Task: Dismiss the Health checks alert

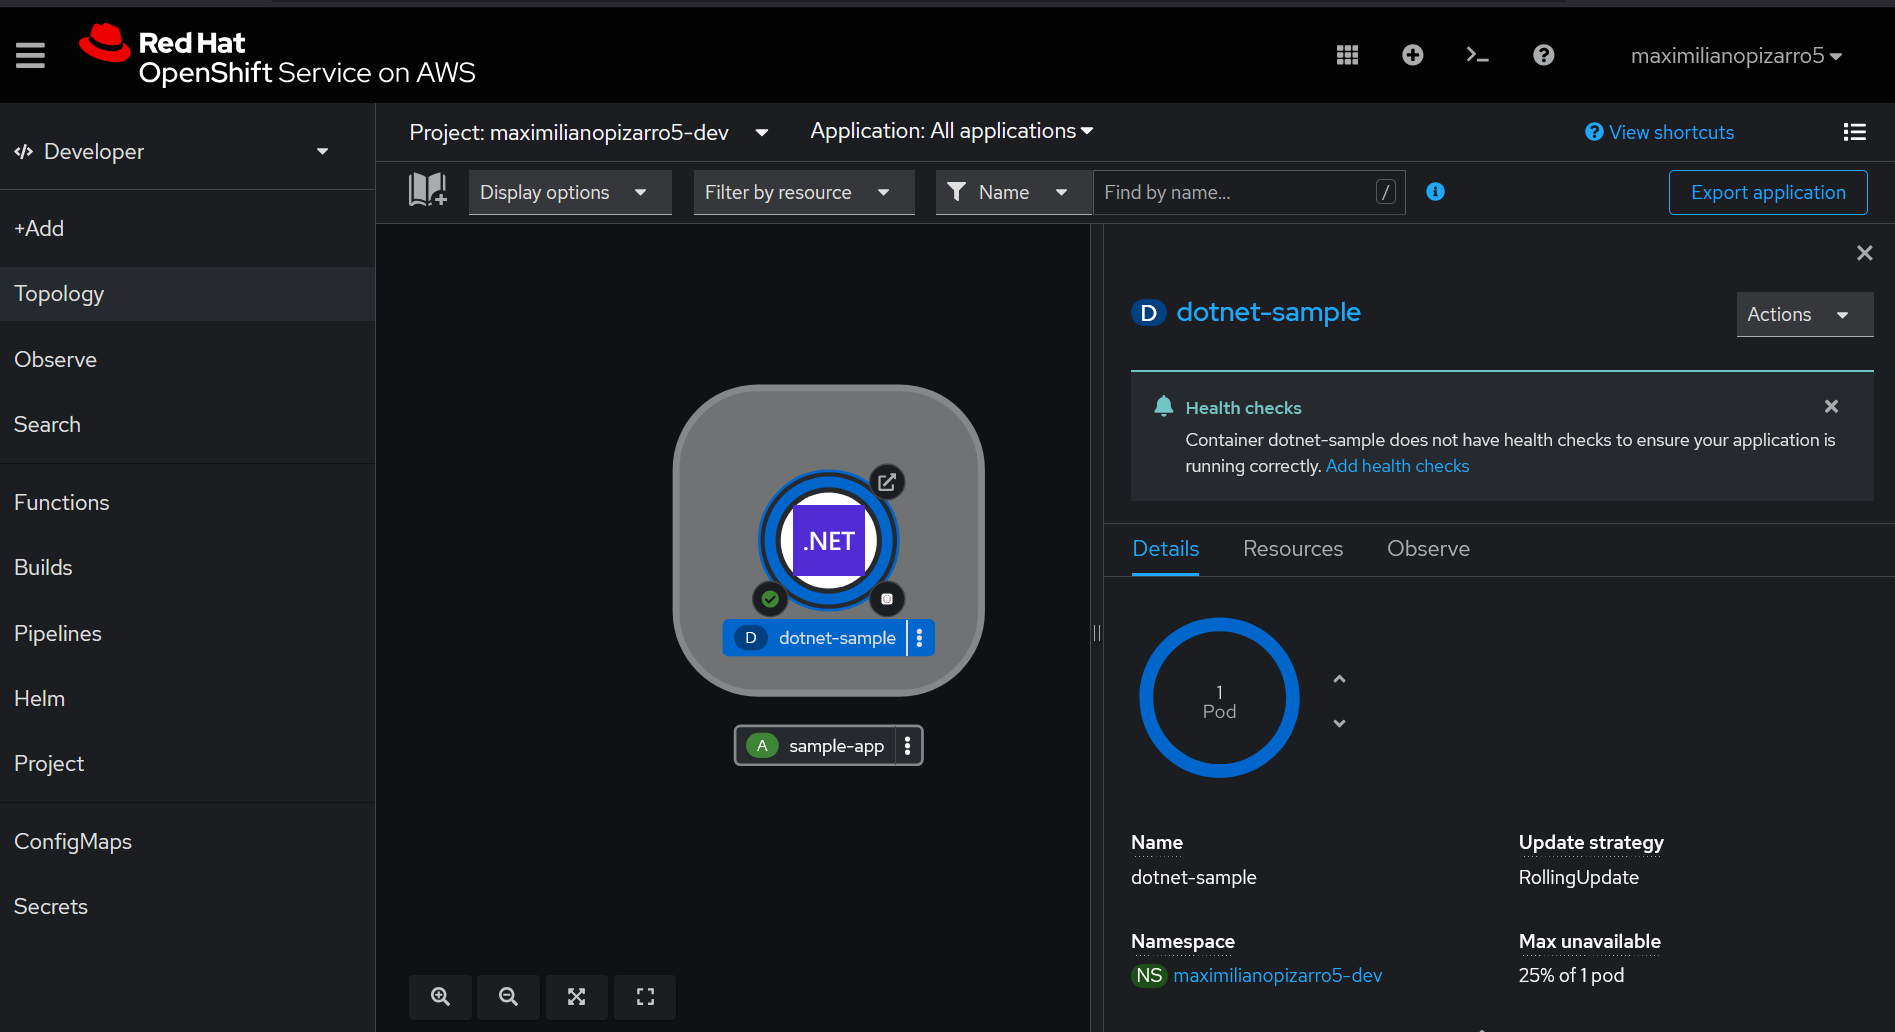Action: coord(1831,406)
